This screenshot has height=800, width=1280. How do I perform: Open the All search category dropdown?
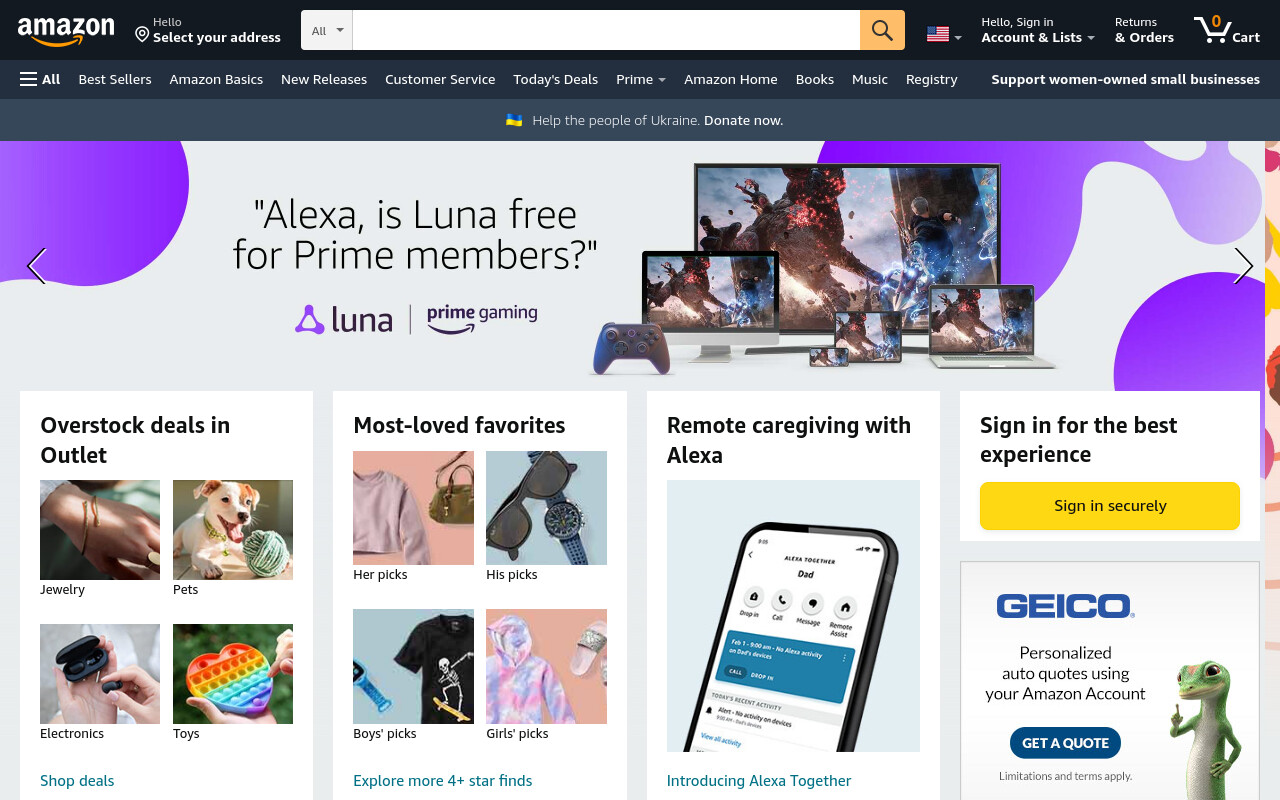click(x=327, y=30)
